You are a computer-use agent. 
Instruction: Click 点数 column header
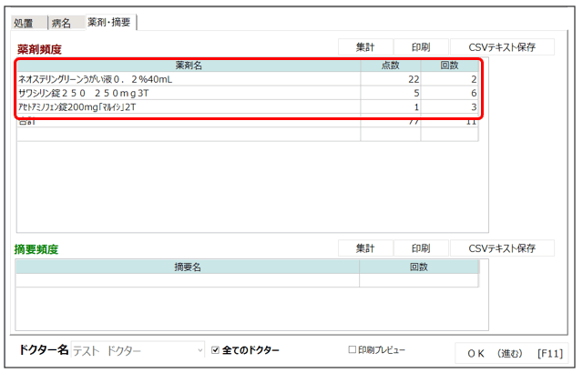[390, 65]
